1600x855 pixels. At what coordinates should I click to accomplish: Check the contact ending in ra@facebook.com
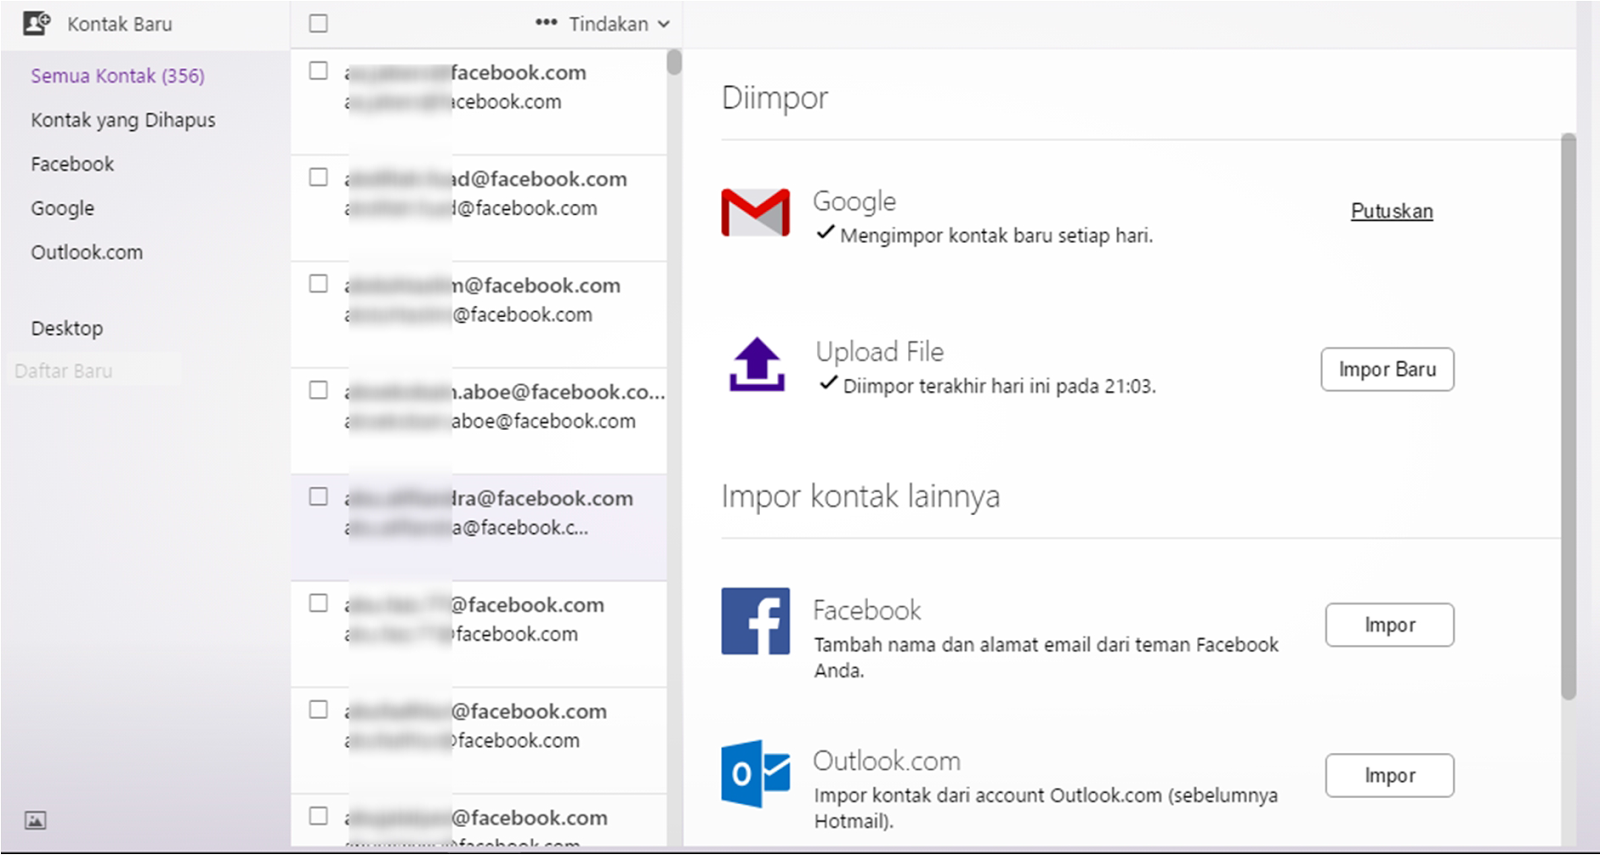click(x=318, y=497)
